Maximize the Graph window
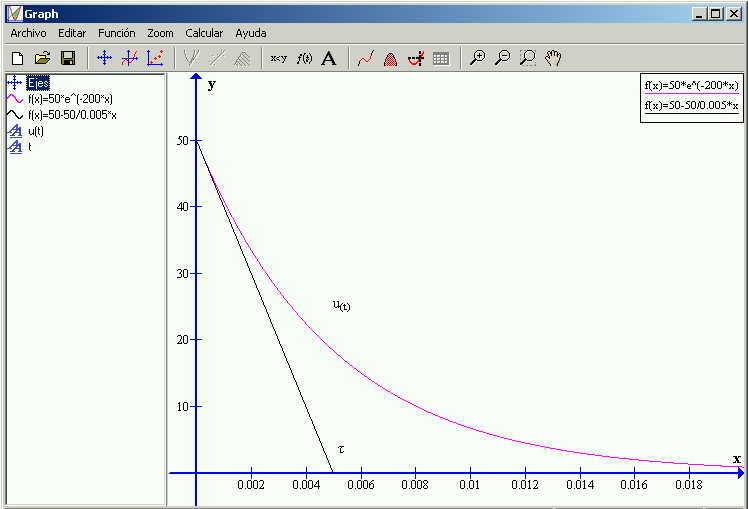The height and width of the screenshot is (509, 748). point(715,14)
